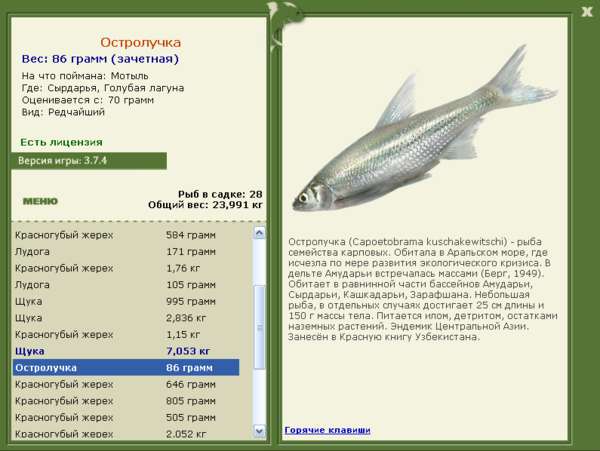Click the Версия игры: 3.7.4 bar
Image resolution: width=600 pixels, height=451 pixels.
pos(89,161)
